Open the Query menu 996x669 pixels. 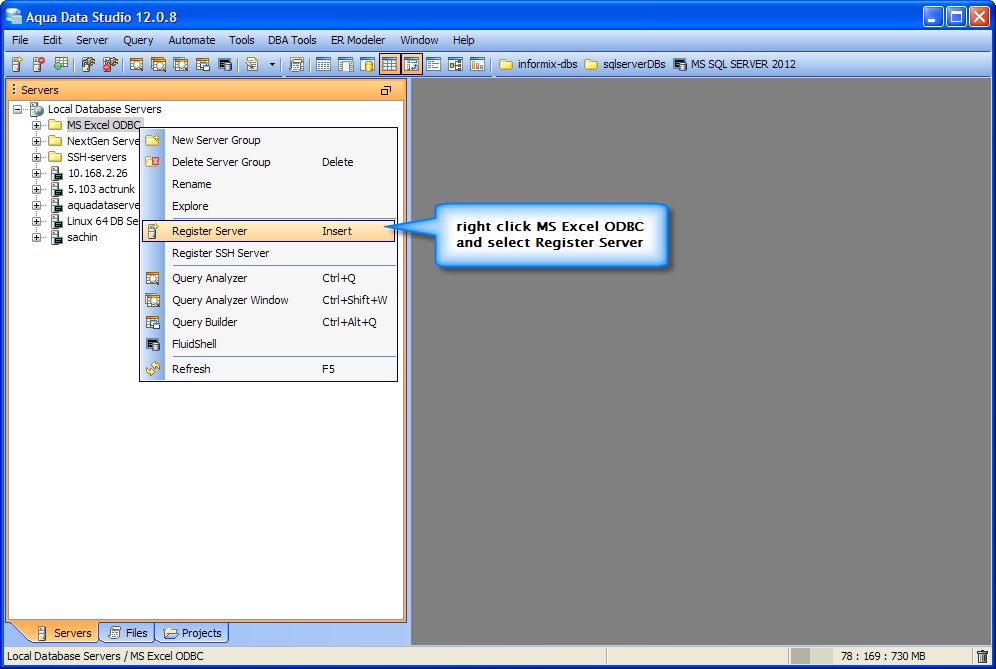tap(138, 40)
